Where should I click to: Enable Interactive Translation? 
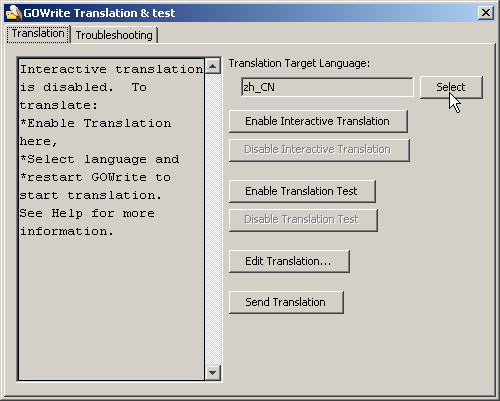[318, 121]
